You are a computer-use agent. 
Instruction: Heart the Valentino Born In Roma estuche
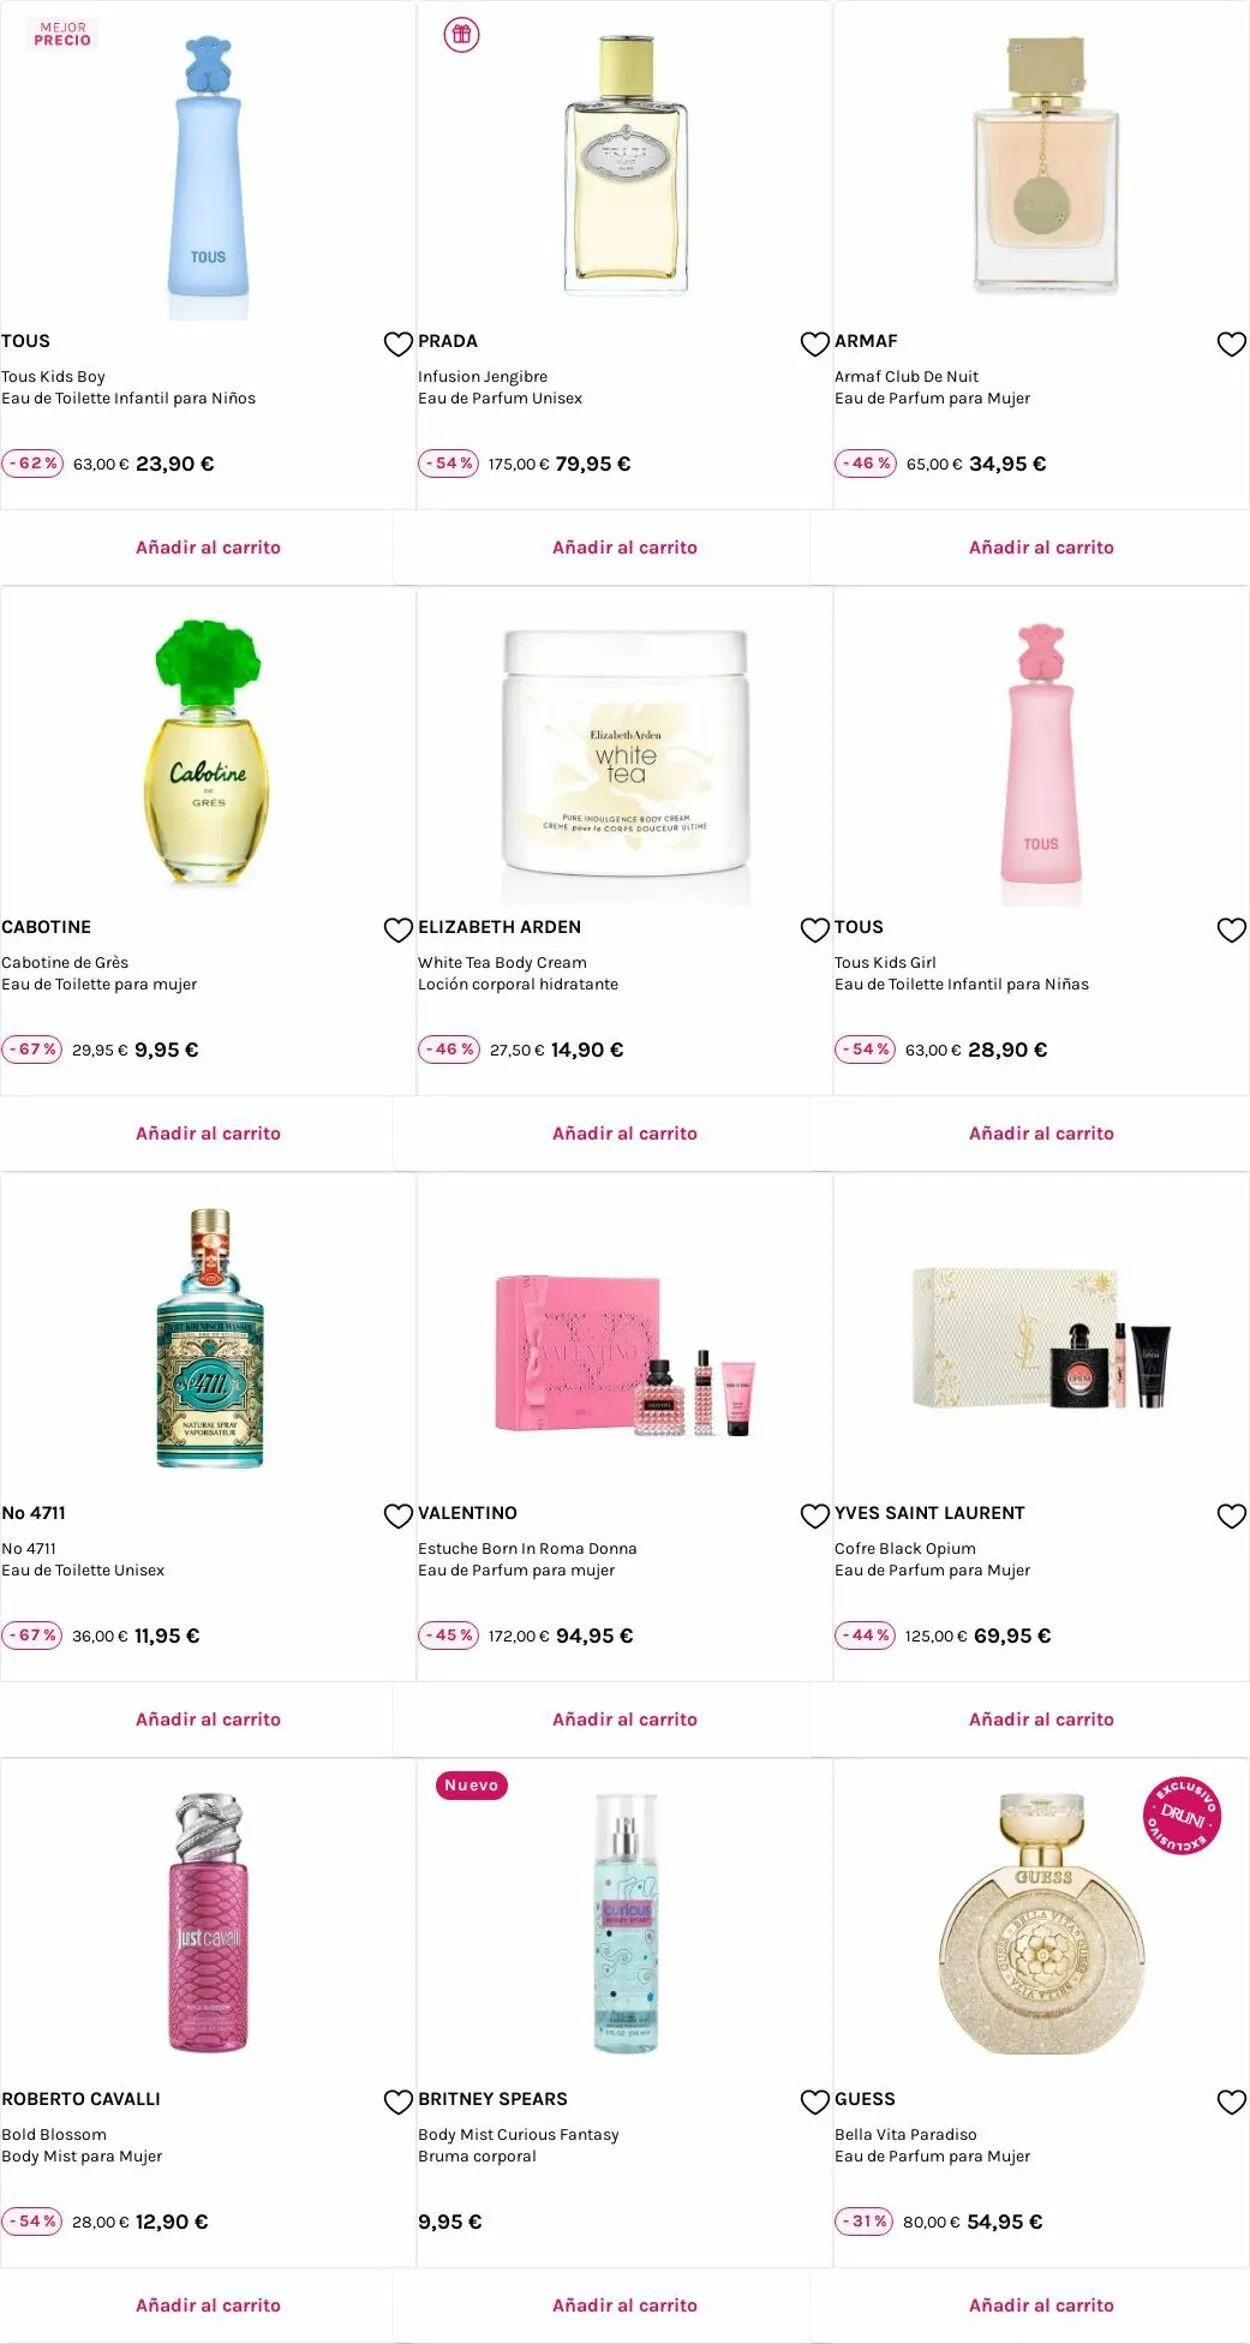(x=815, y=1516)
